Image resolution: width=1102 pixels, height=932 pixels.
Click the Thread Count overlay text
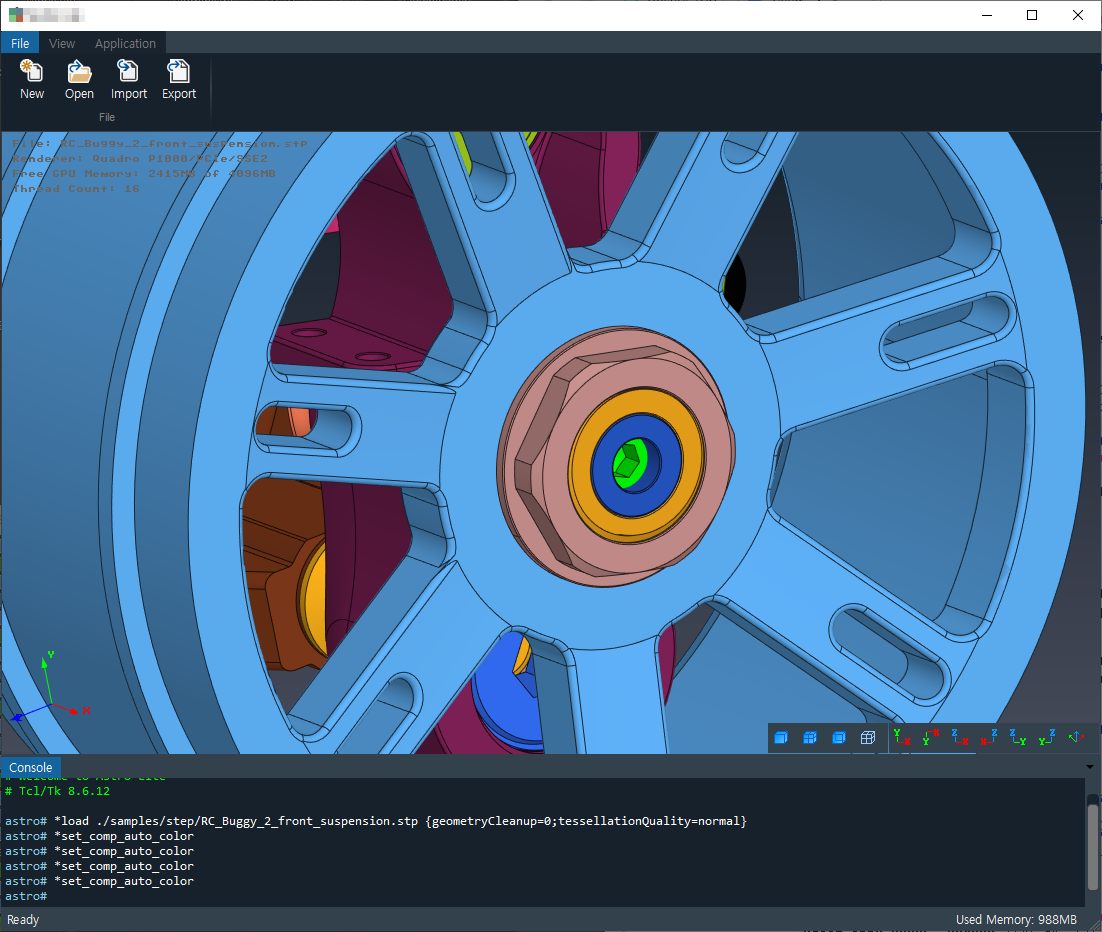pos(76,188)
